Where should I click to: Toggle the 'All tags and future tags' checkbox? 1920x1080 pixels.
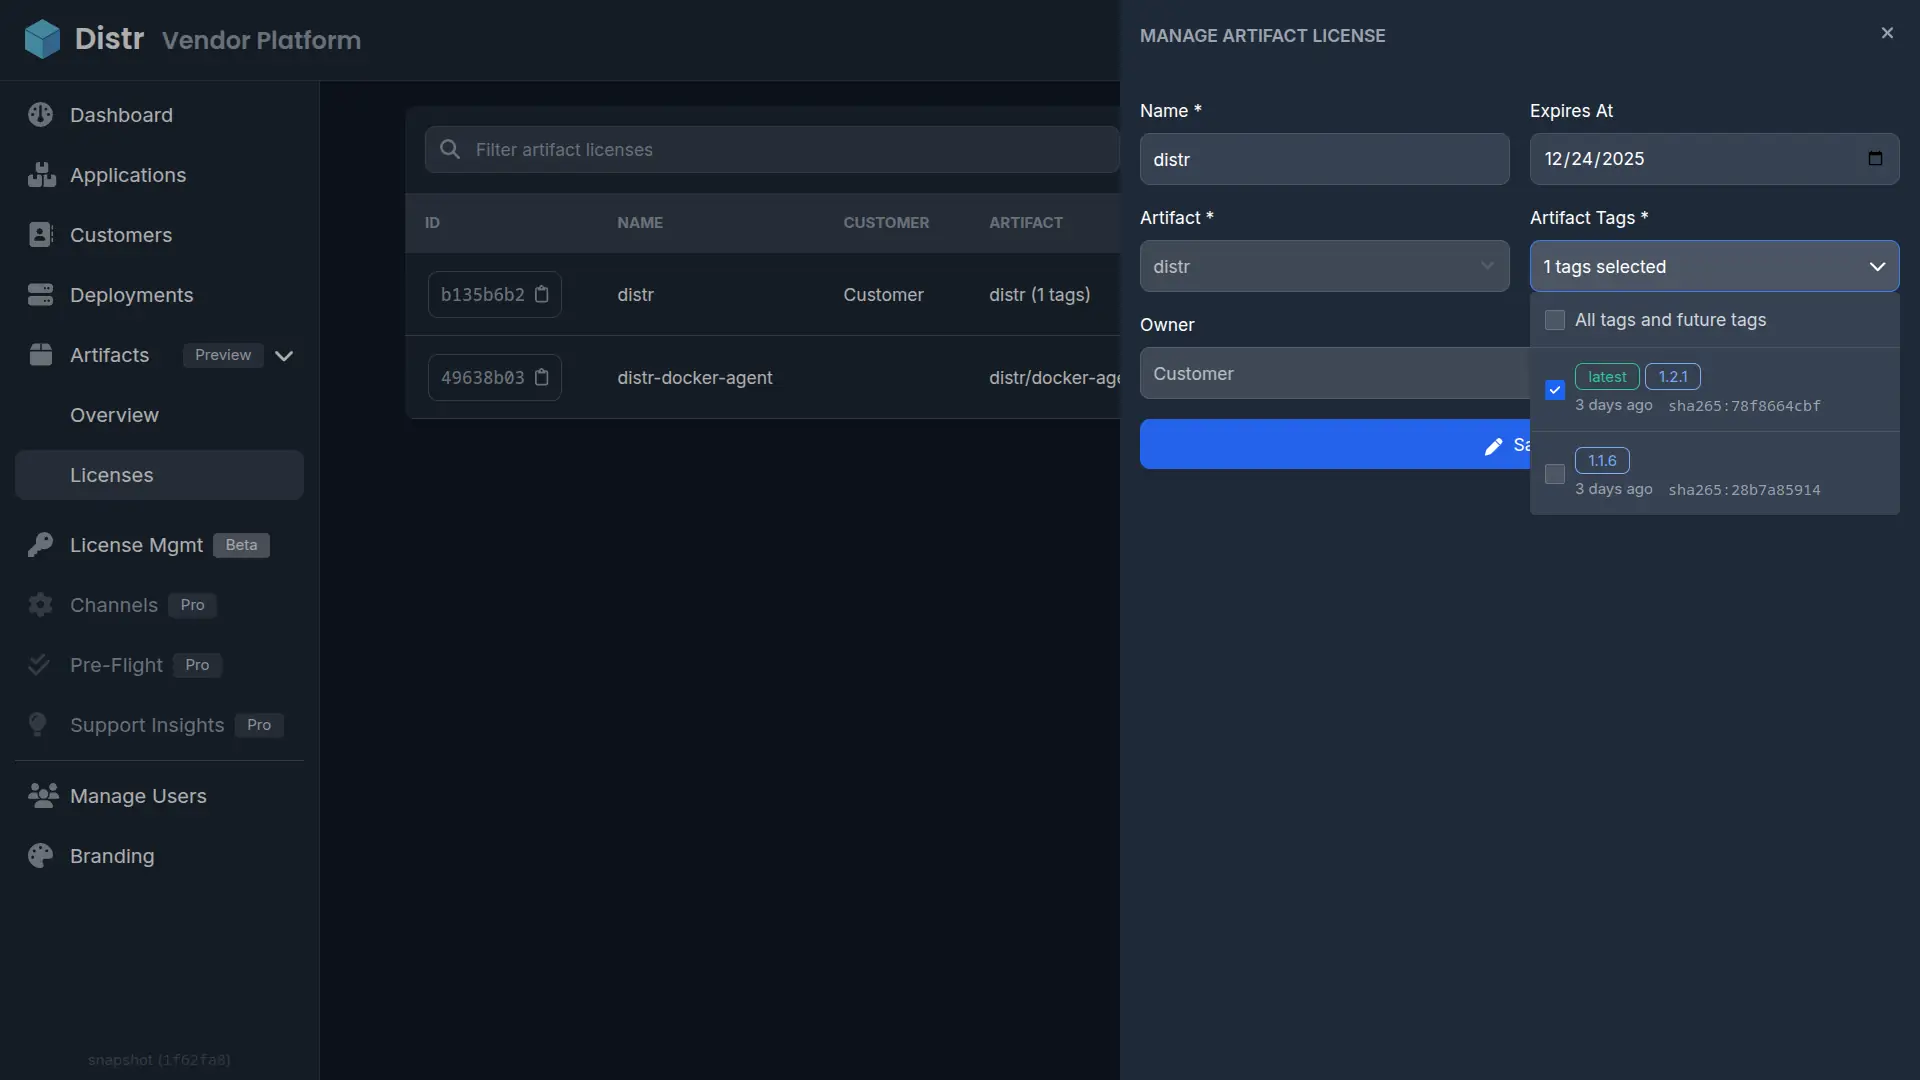pos(1553,320)
